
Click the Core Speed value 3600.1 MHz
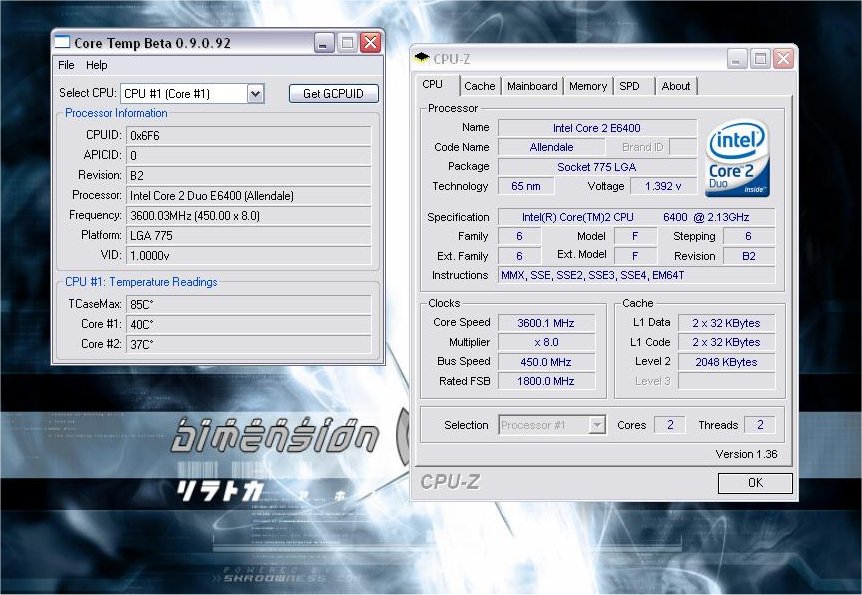[x=546, y=323]
